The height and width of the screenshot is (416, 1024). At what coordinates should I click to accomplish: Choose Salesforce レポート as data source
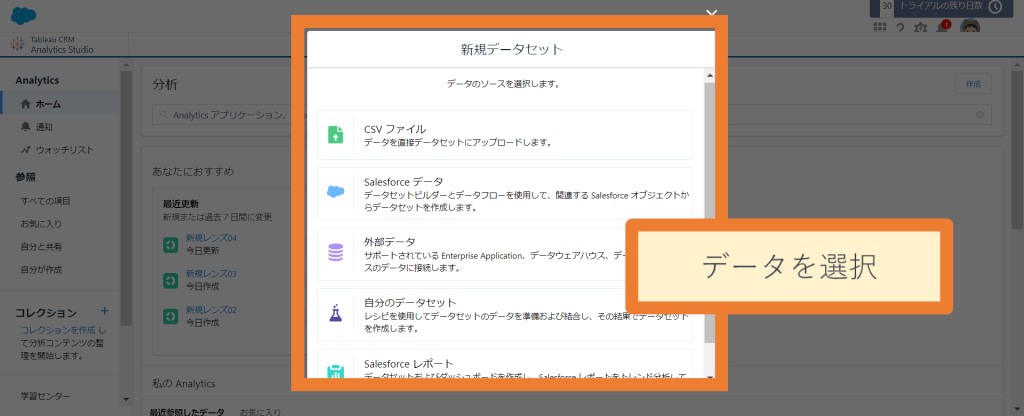[x=505, y=364]
